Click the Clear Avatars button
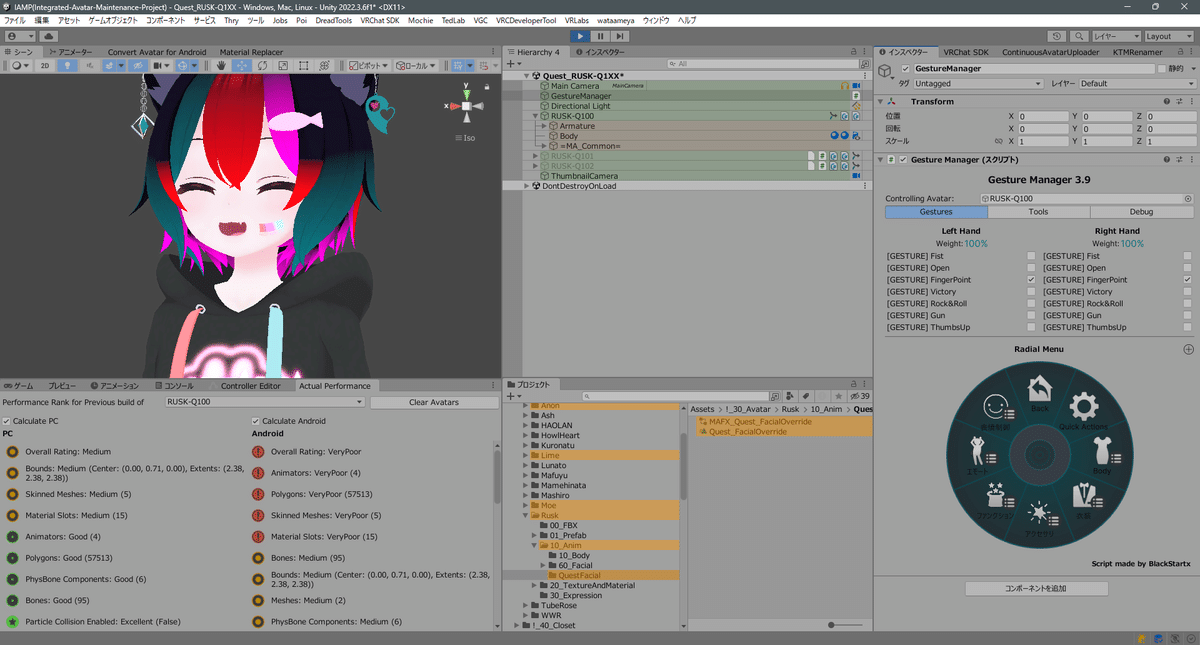 click(x=434, y=402)
